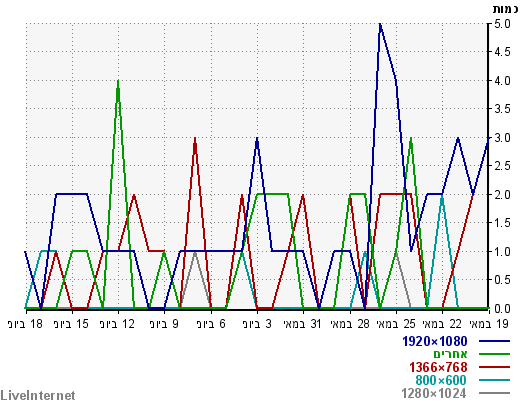The width and height of the screenshot is (520, 405).
Task: Click the 1920×1080 legend label
Action: pyautogui.click(x=435, y=341)
